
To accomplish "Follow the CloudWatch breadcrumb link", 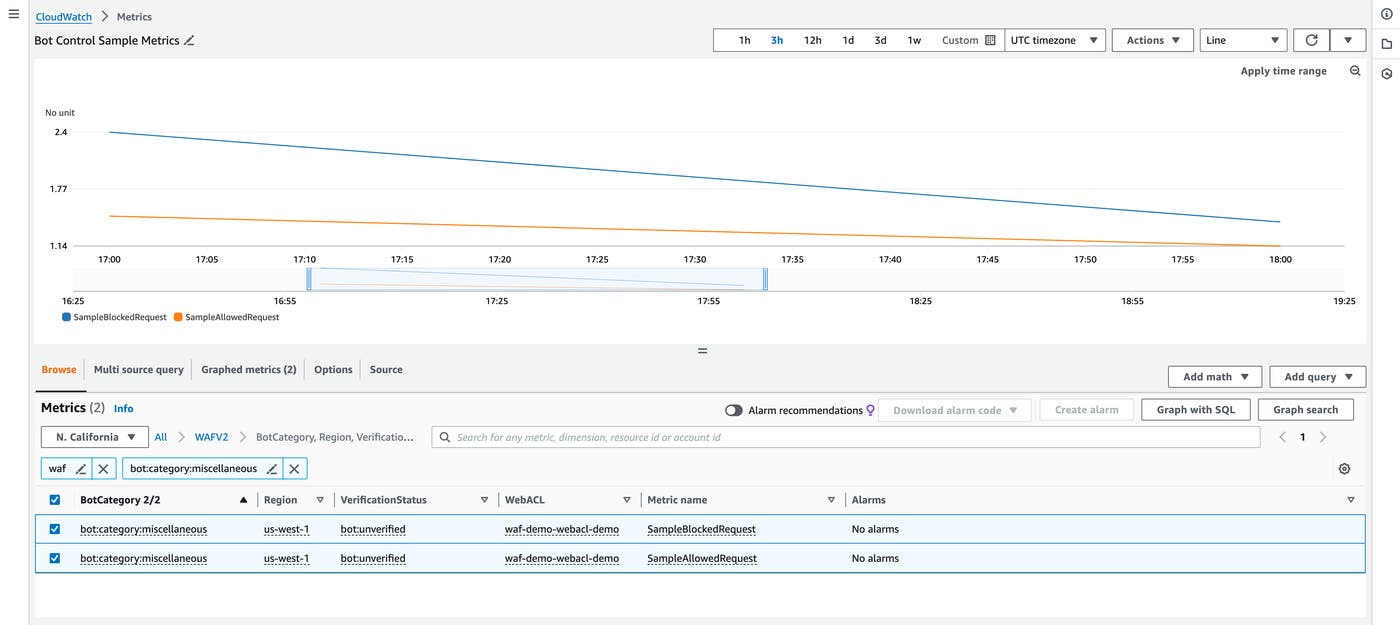I will (63, 16).
